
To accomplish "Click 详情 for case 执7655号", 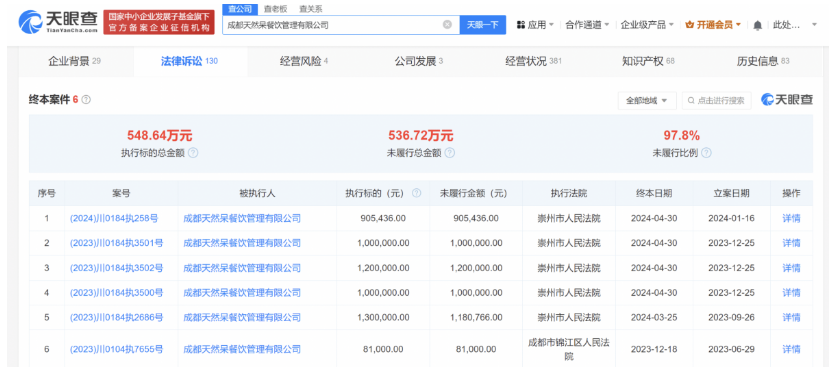I will coord(791,349).
